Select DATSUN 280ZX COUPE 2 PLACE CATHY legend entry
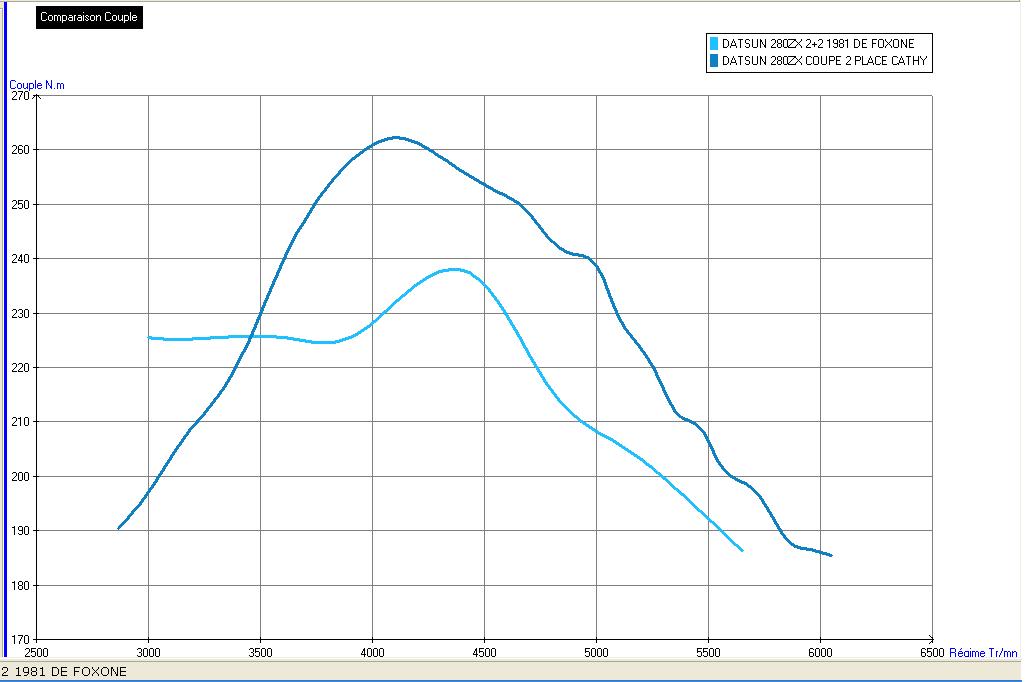 [x=824, y=61]
